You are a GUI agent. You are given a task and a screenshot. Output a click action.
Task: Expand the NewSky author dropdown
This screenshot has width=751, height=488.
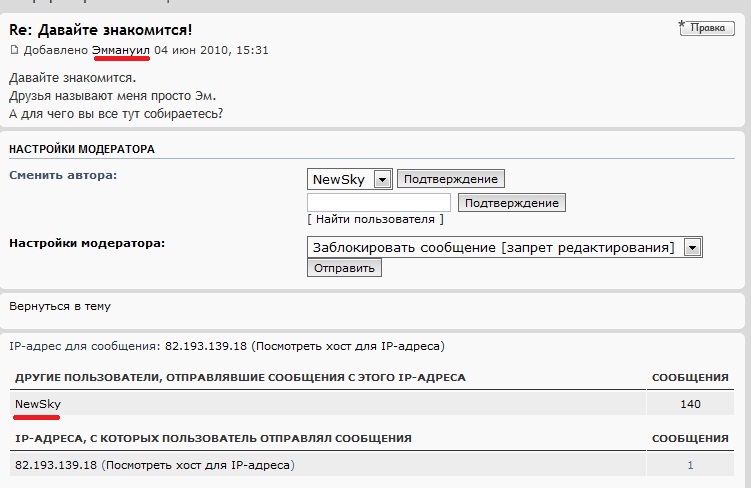(x=381, y=179)
